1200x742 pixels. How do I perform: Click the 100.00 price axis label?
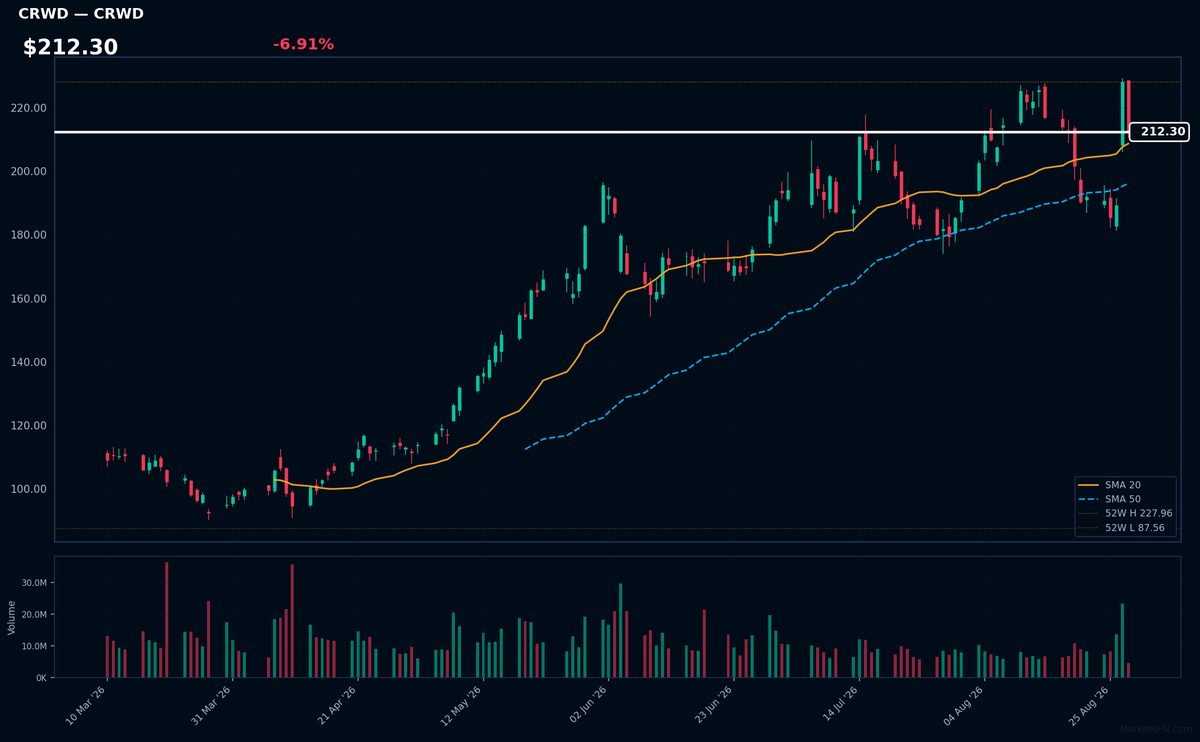(30, 489)
